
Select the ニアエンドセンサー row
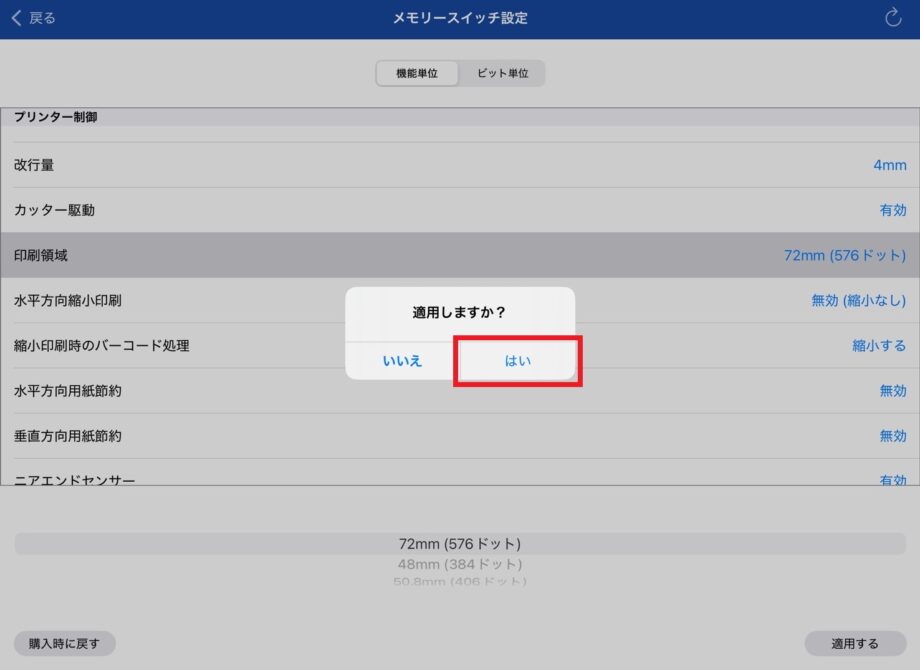[460, 478]
